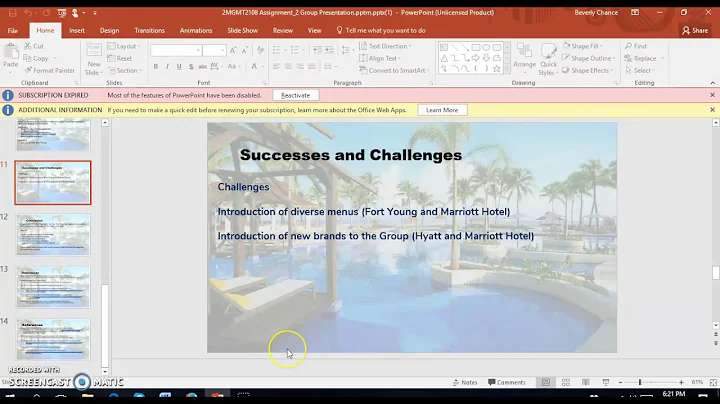
Task: Open the Shape Effects dropdown
Action: click(x=588, y=70)
